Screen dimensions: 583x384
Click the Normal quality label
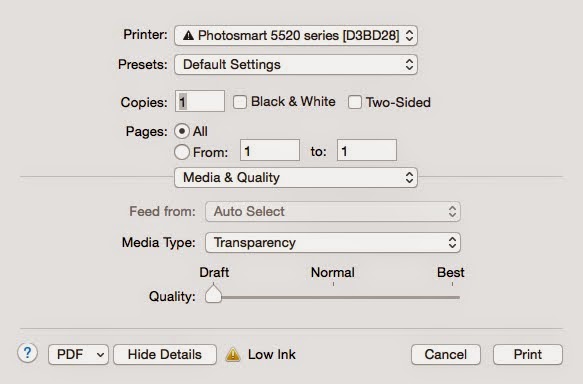[333, 272]
